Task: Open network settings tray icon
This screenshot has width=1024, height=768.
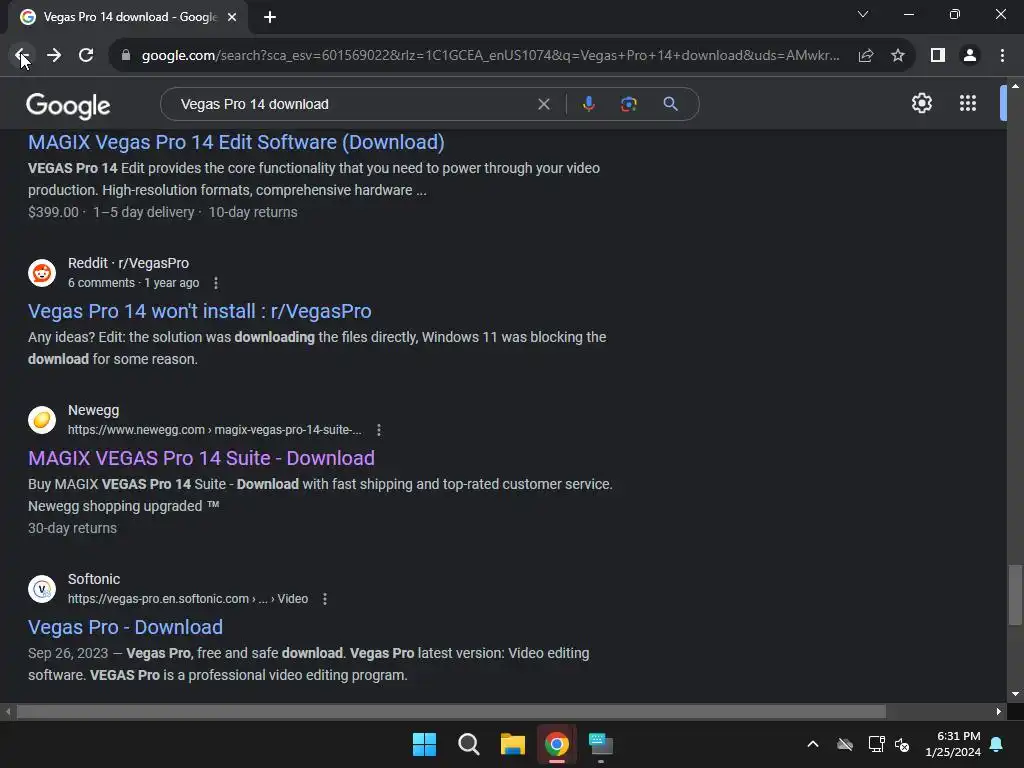Action: click(x=876, y=744)
